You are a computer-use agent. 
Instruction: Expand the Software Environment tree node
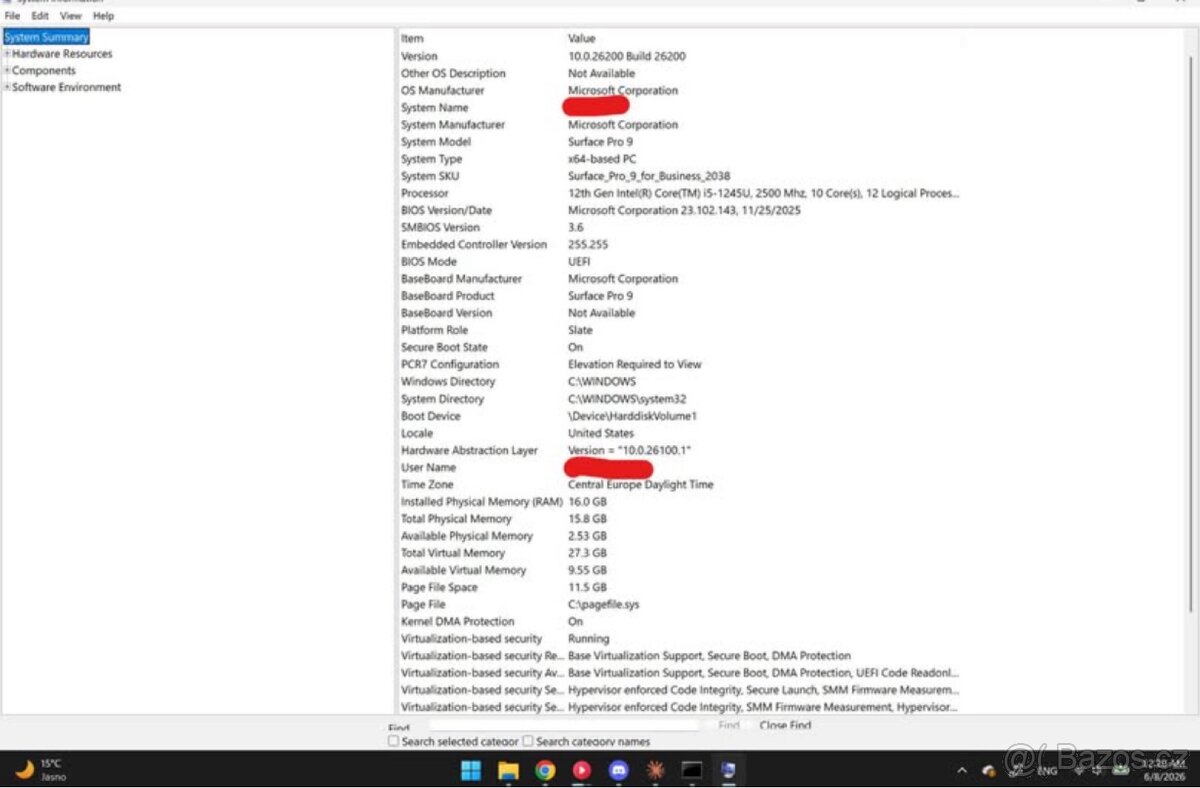7,88
